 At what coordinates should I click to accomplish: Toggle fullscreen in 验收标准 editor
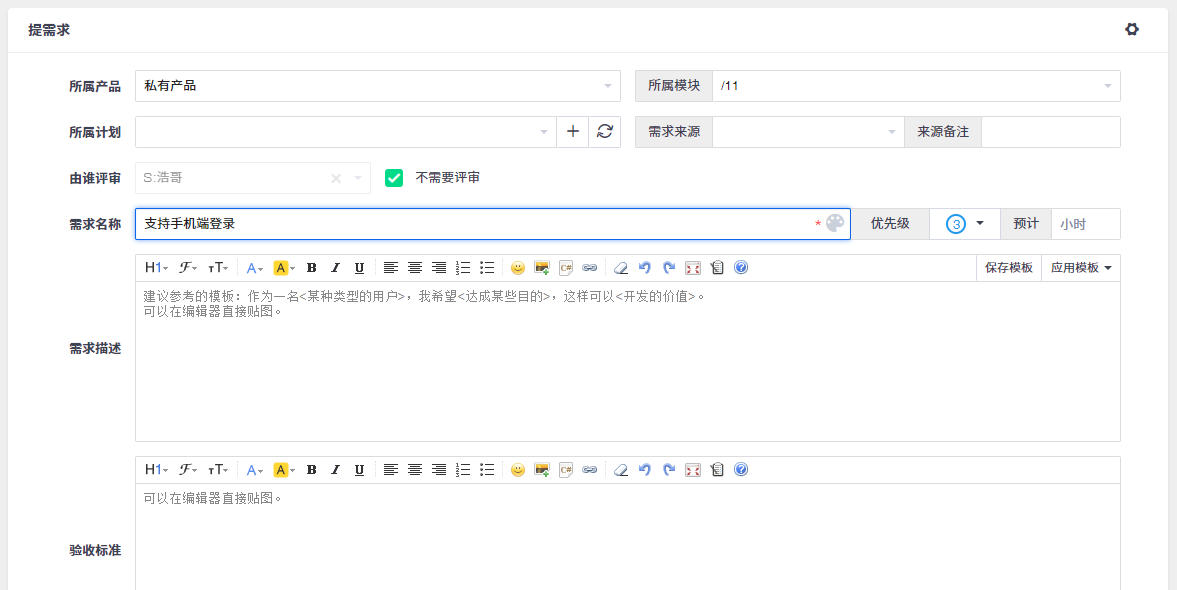click(693, 469)
